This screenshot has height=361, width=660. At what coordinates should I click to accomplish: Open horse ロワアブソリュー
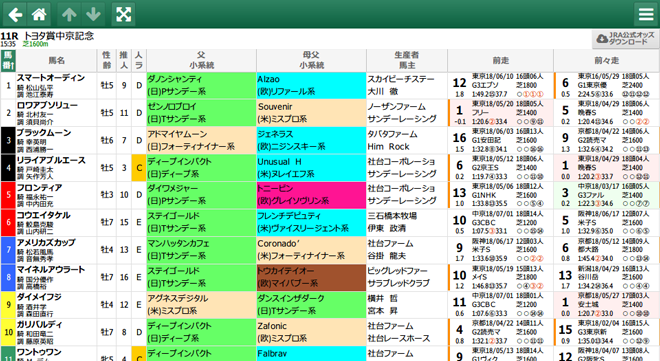click(x=47, y=105)
